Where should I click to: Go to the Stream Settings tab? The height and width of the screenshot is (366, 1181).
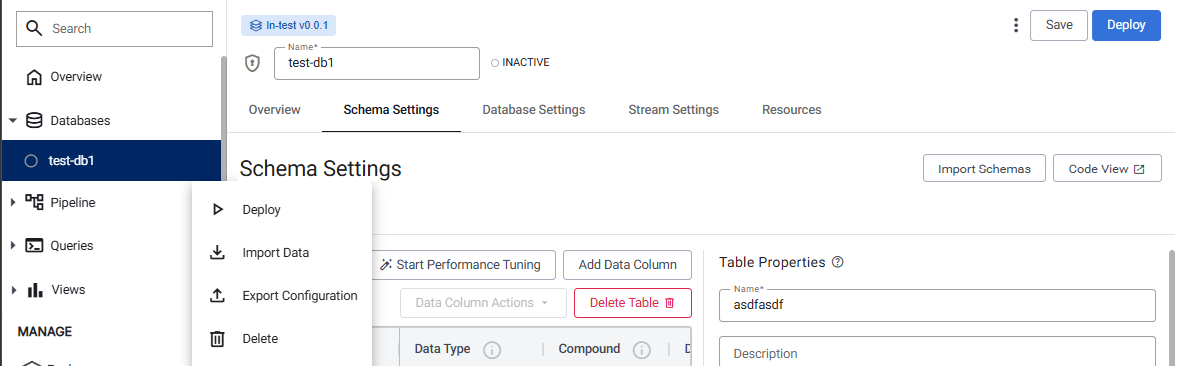click(x=673, y=110)
